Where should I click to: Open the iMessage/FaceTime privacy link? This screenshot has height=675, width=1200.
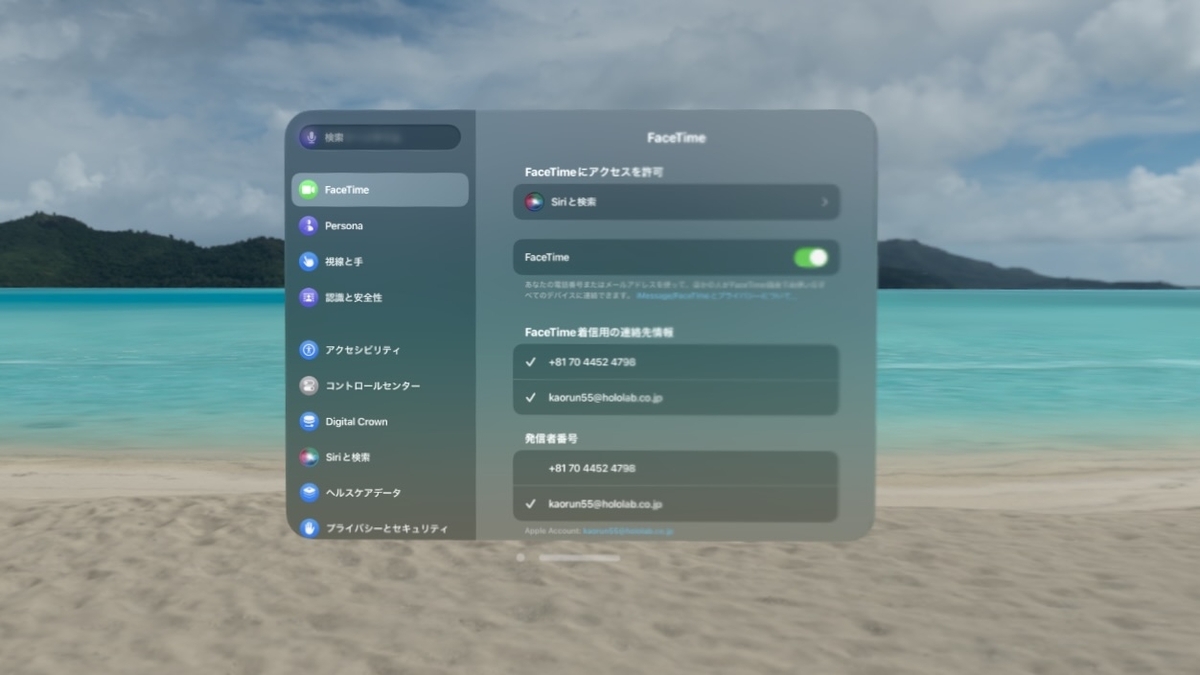tap(715, 296)
